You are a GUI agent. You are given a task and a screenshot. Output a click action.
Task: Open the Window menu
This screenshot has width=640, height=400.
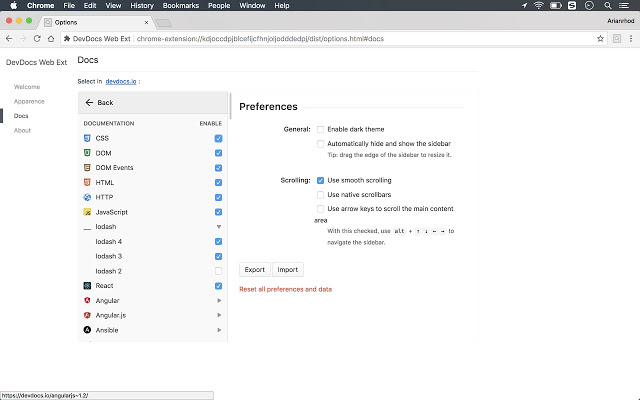252,5
